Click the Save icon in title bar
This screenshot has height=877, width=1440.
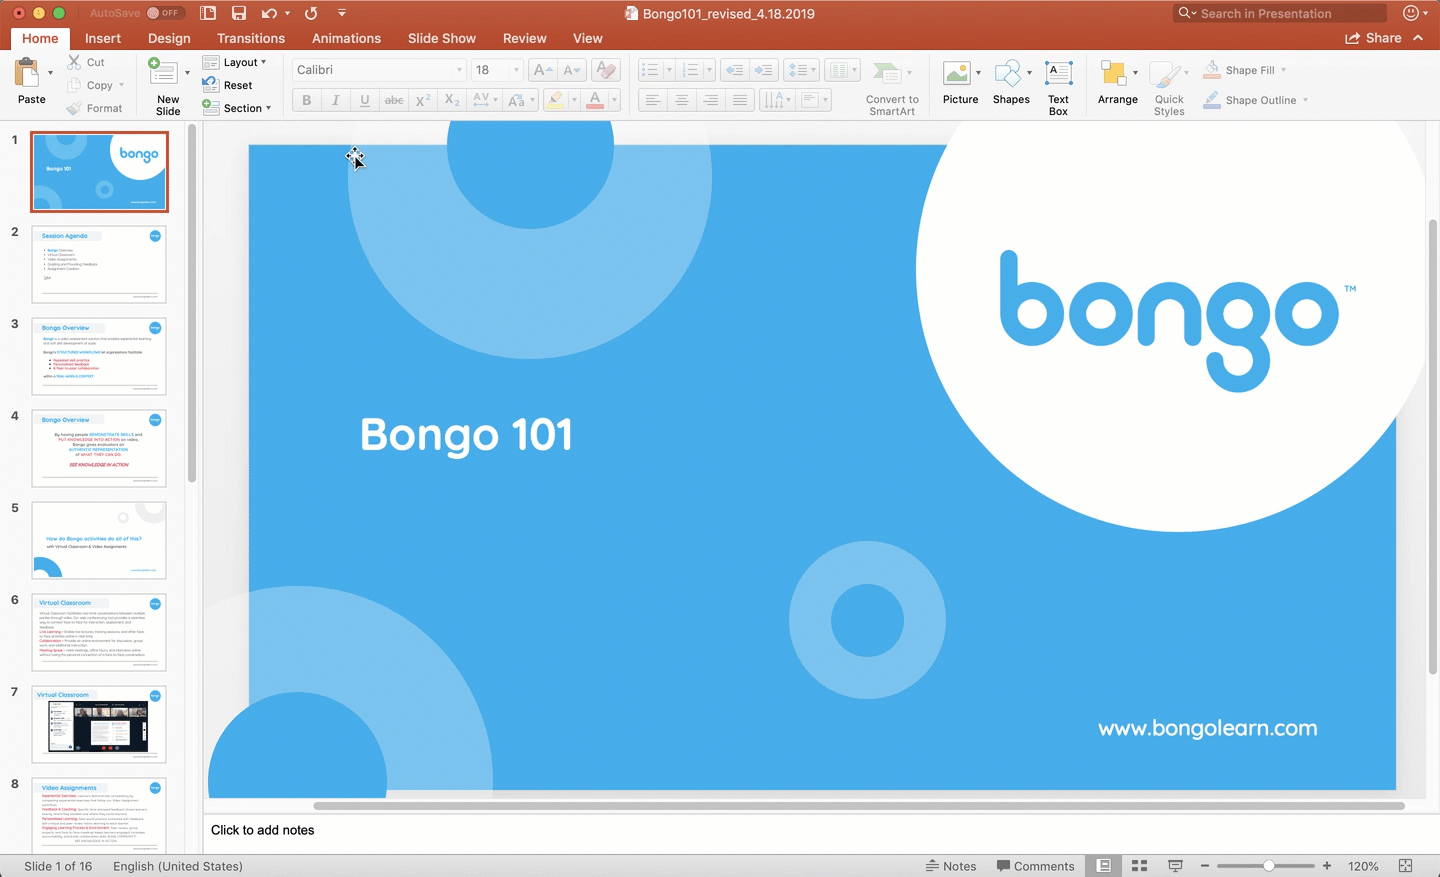(239, 13)
